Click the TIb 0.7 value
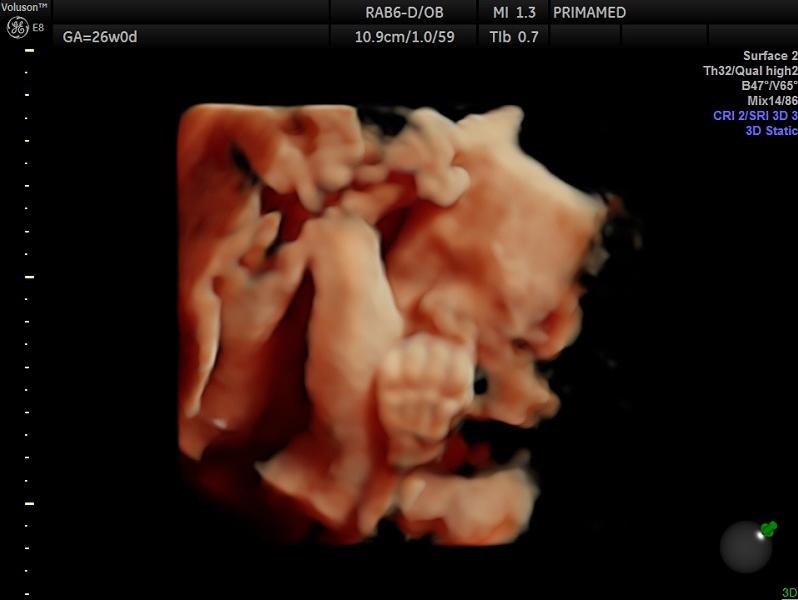Viewport: 798px width, 600px height. [514, 37]
